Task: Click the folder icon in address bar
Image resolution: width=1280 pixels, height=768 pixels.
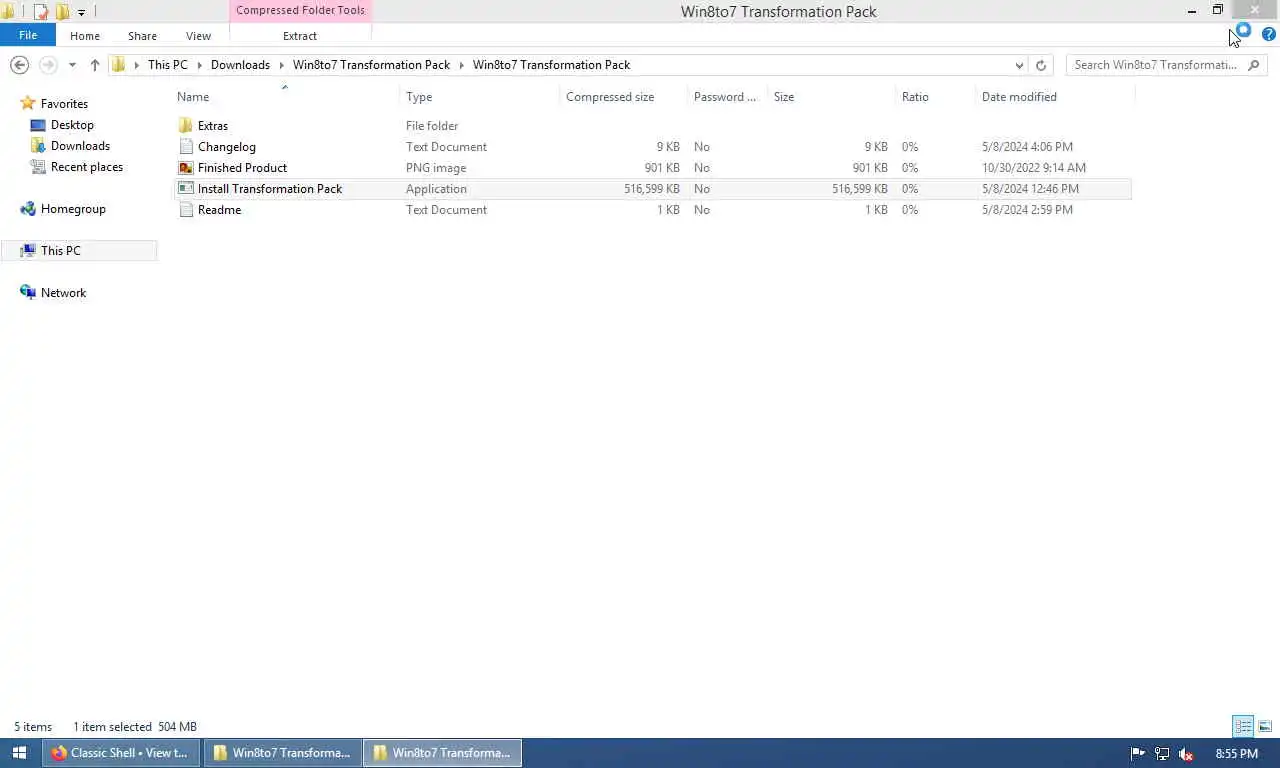Action: [x=119, y=65]
